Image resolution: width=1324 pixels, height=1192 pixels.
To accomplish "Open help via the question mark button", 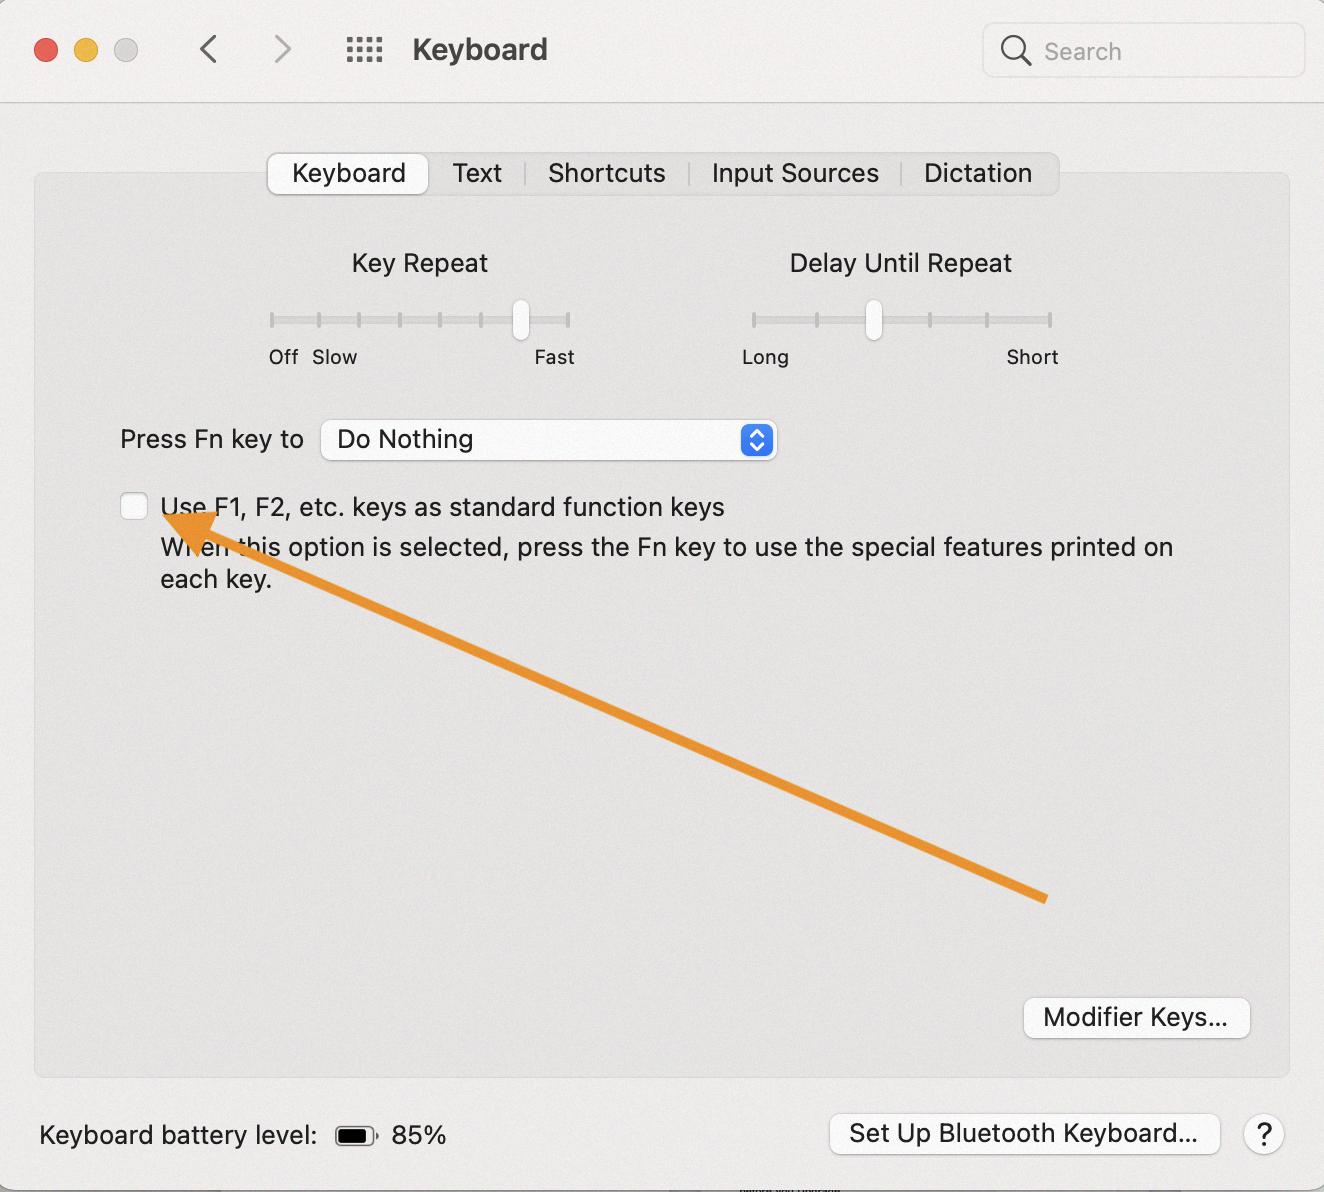I will [1264, 1134].
